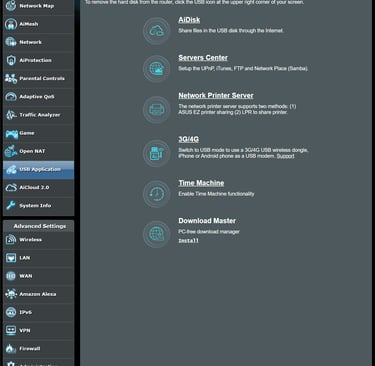Click "Share files in the USB disk" description
This screenshot has width=375, height=366.
tap(231, 31)
